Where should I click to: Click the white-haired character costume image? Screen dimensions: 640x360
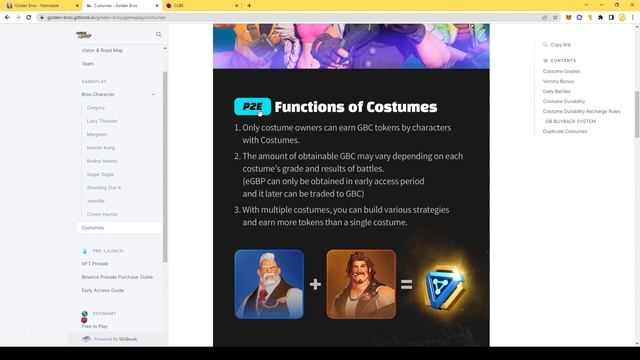[269, 284]
